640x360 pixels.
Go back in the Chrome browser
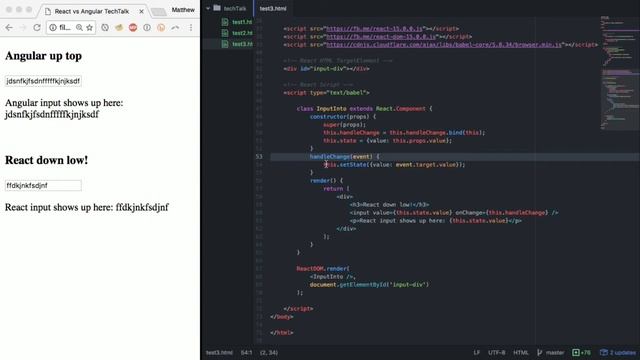tap(9, 27)
